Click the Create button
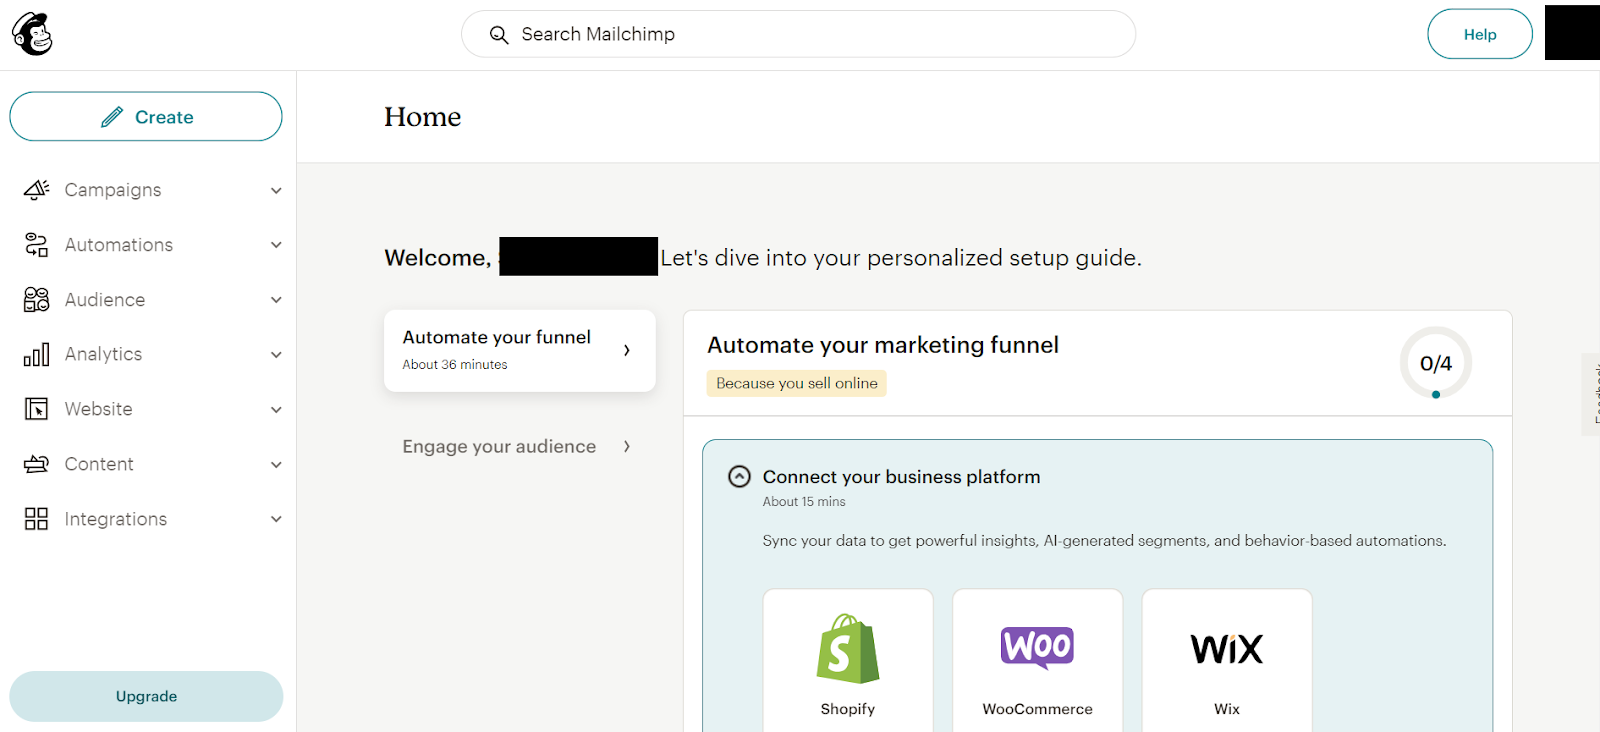1600x732 pixels. (x=146, y=117)
